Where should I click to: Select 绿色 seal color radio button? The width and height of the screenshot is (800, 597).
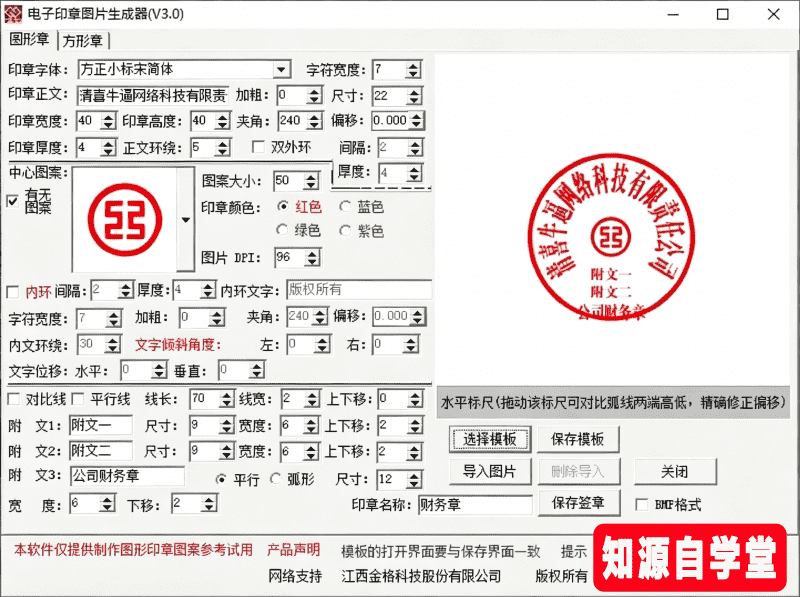[282, 230]
